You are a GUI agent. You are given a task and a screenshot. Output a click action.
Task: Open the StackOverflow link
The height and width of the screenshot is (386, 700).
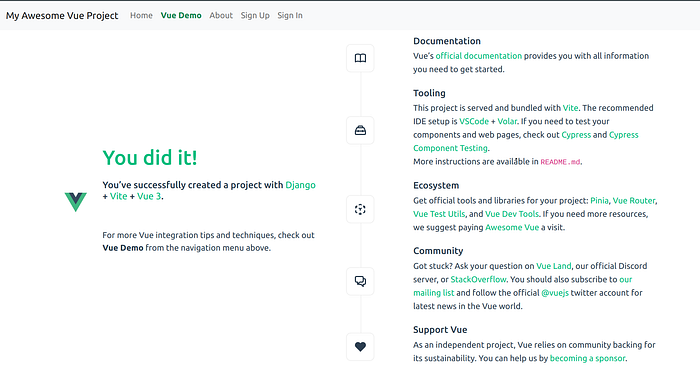click(478, 279)
